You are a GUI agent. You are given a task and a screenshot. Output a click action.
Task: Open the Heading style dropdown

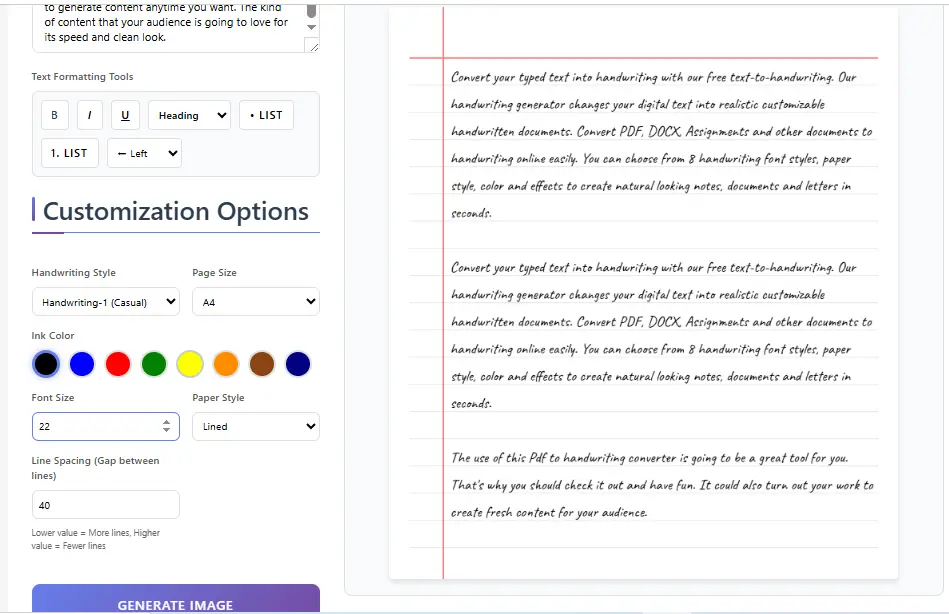point(189,115)
